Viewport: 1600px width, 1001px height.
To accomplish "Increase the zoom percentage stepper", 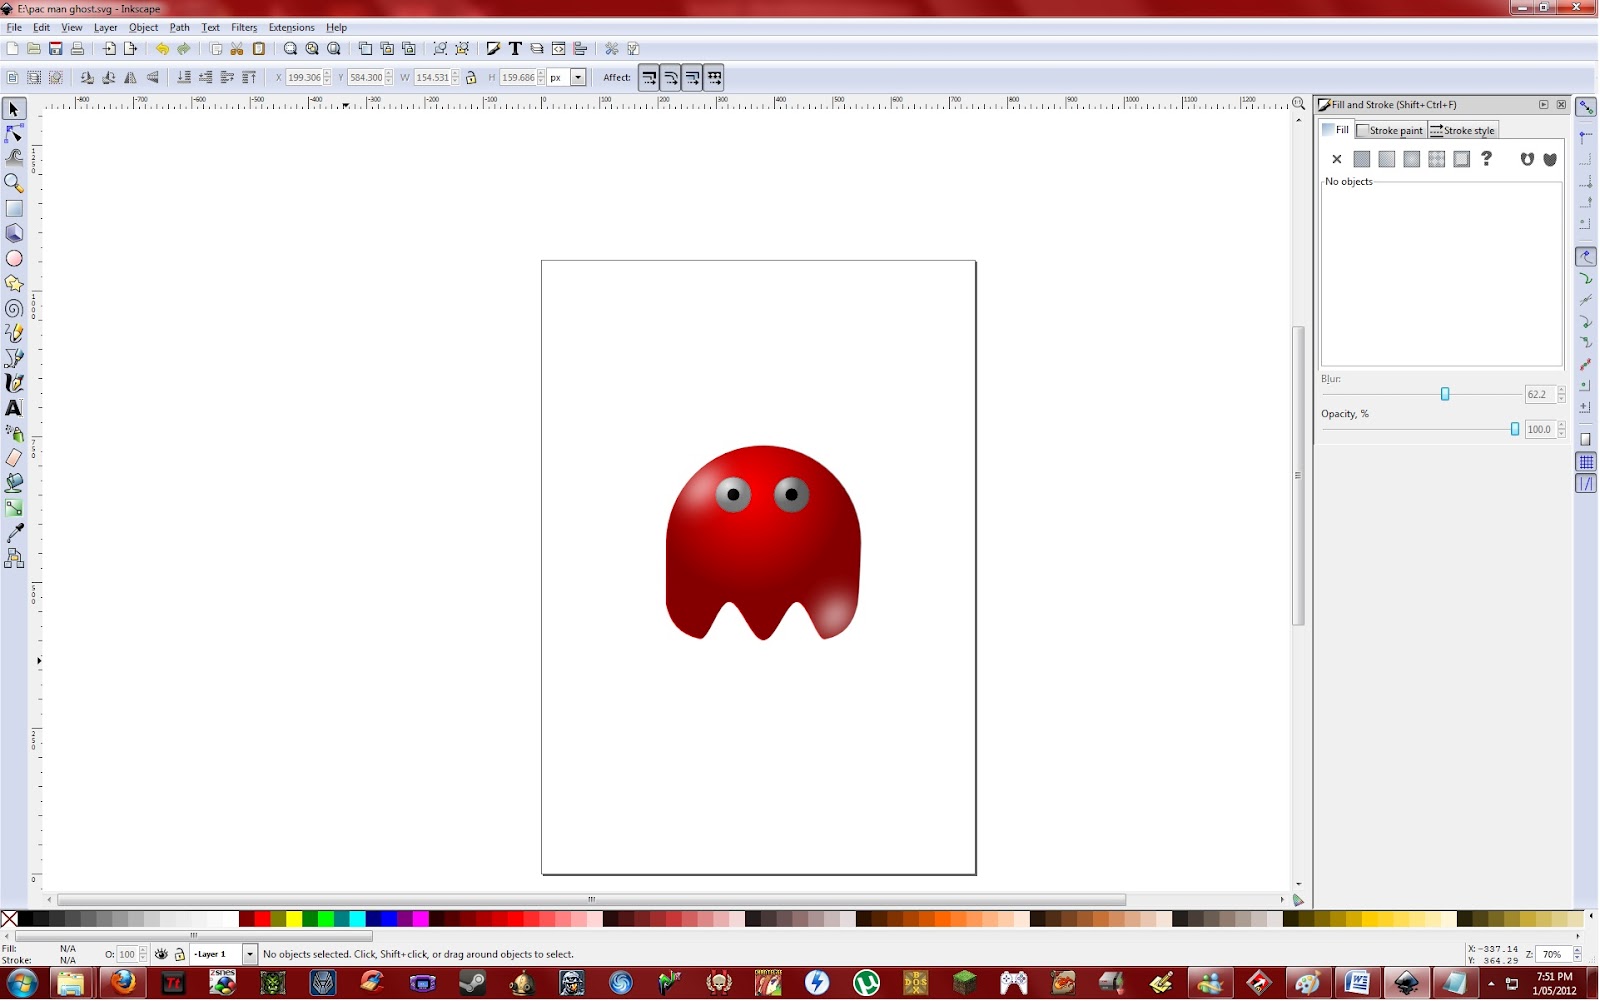I will pyautogui.click(x=1578, y=950).
